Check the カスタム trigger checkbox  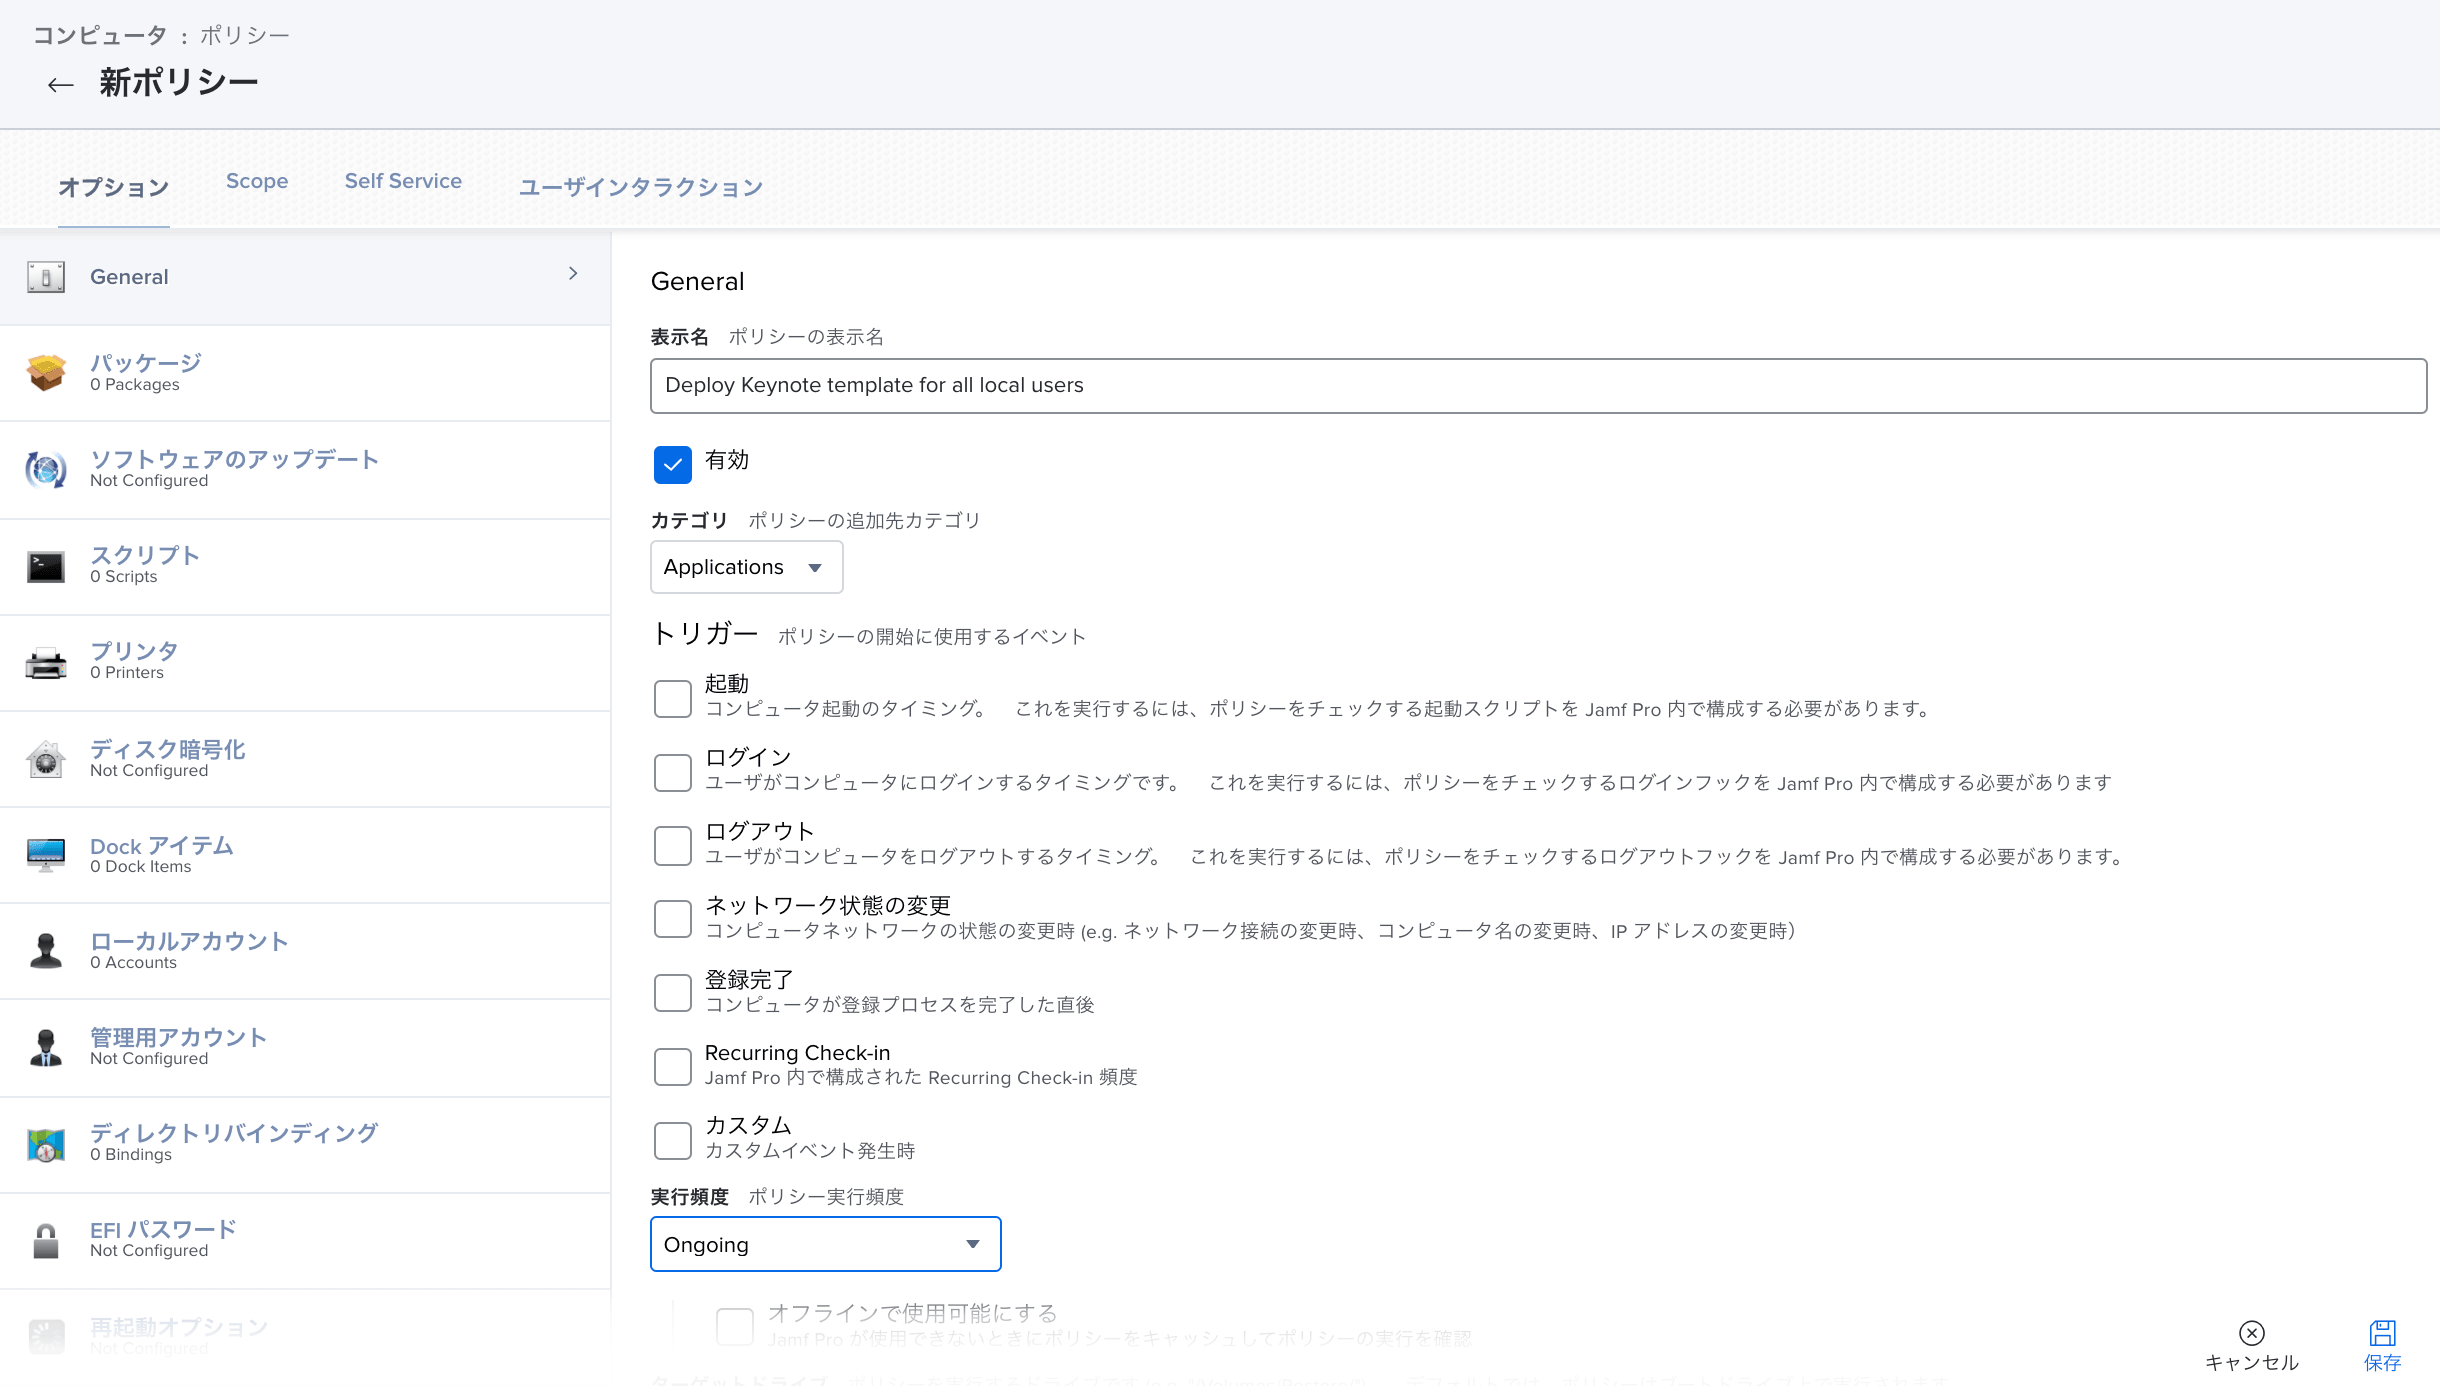click(x=673, y=1140)
